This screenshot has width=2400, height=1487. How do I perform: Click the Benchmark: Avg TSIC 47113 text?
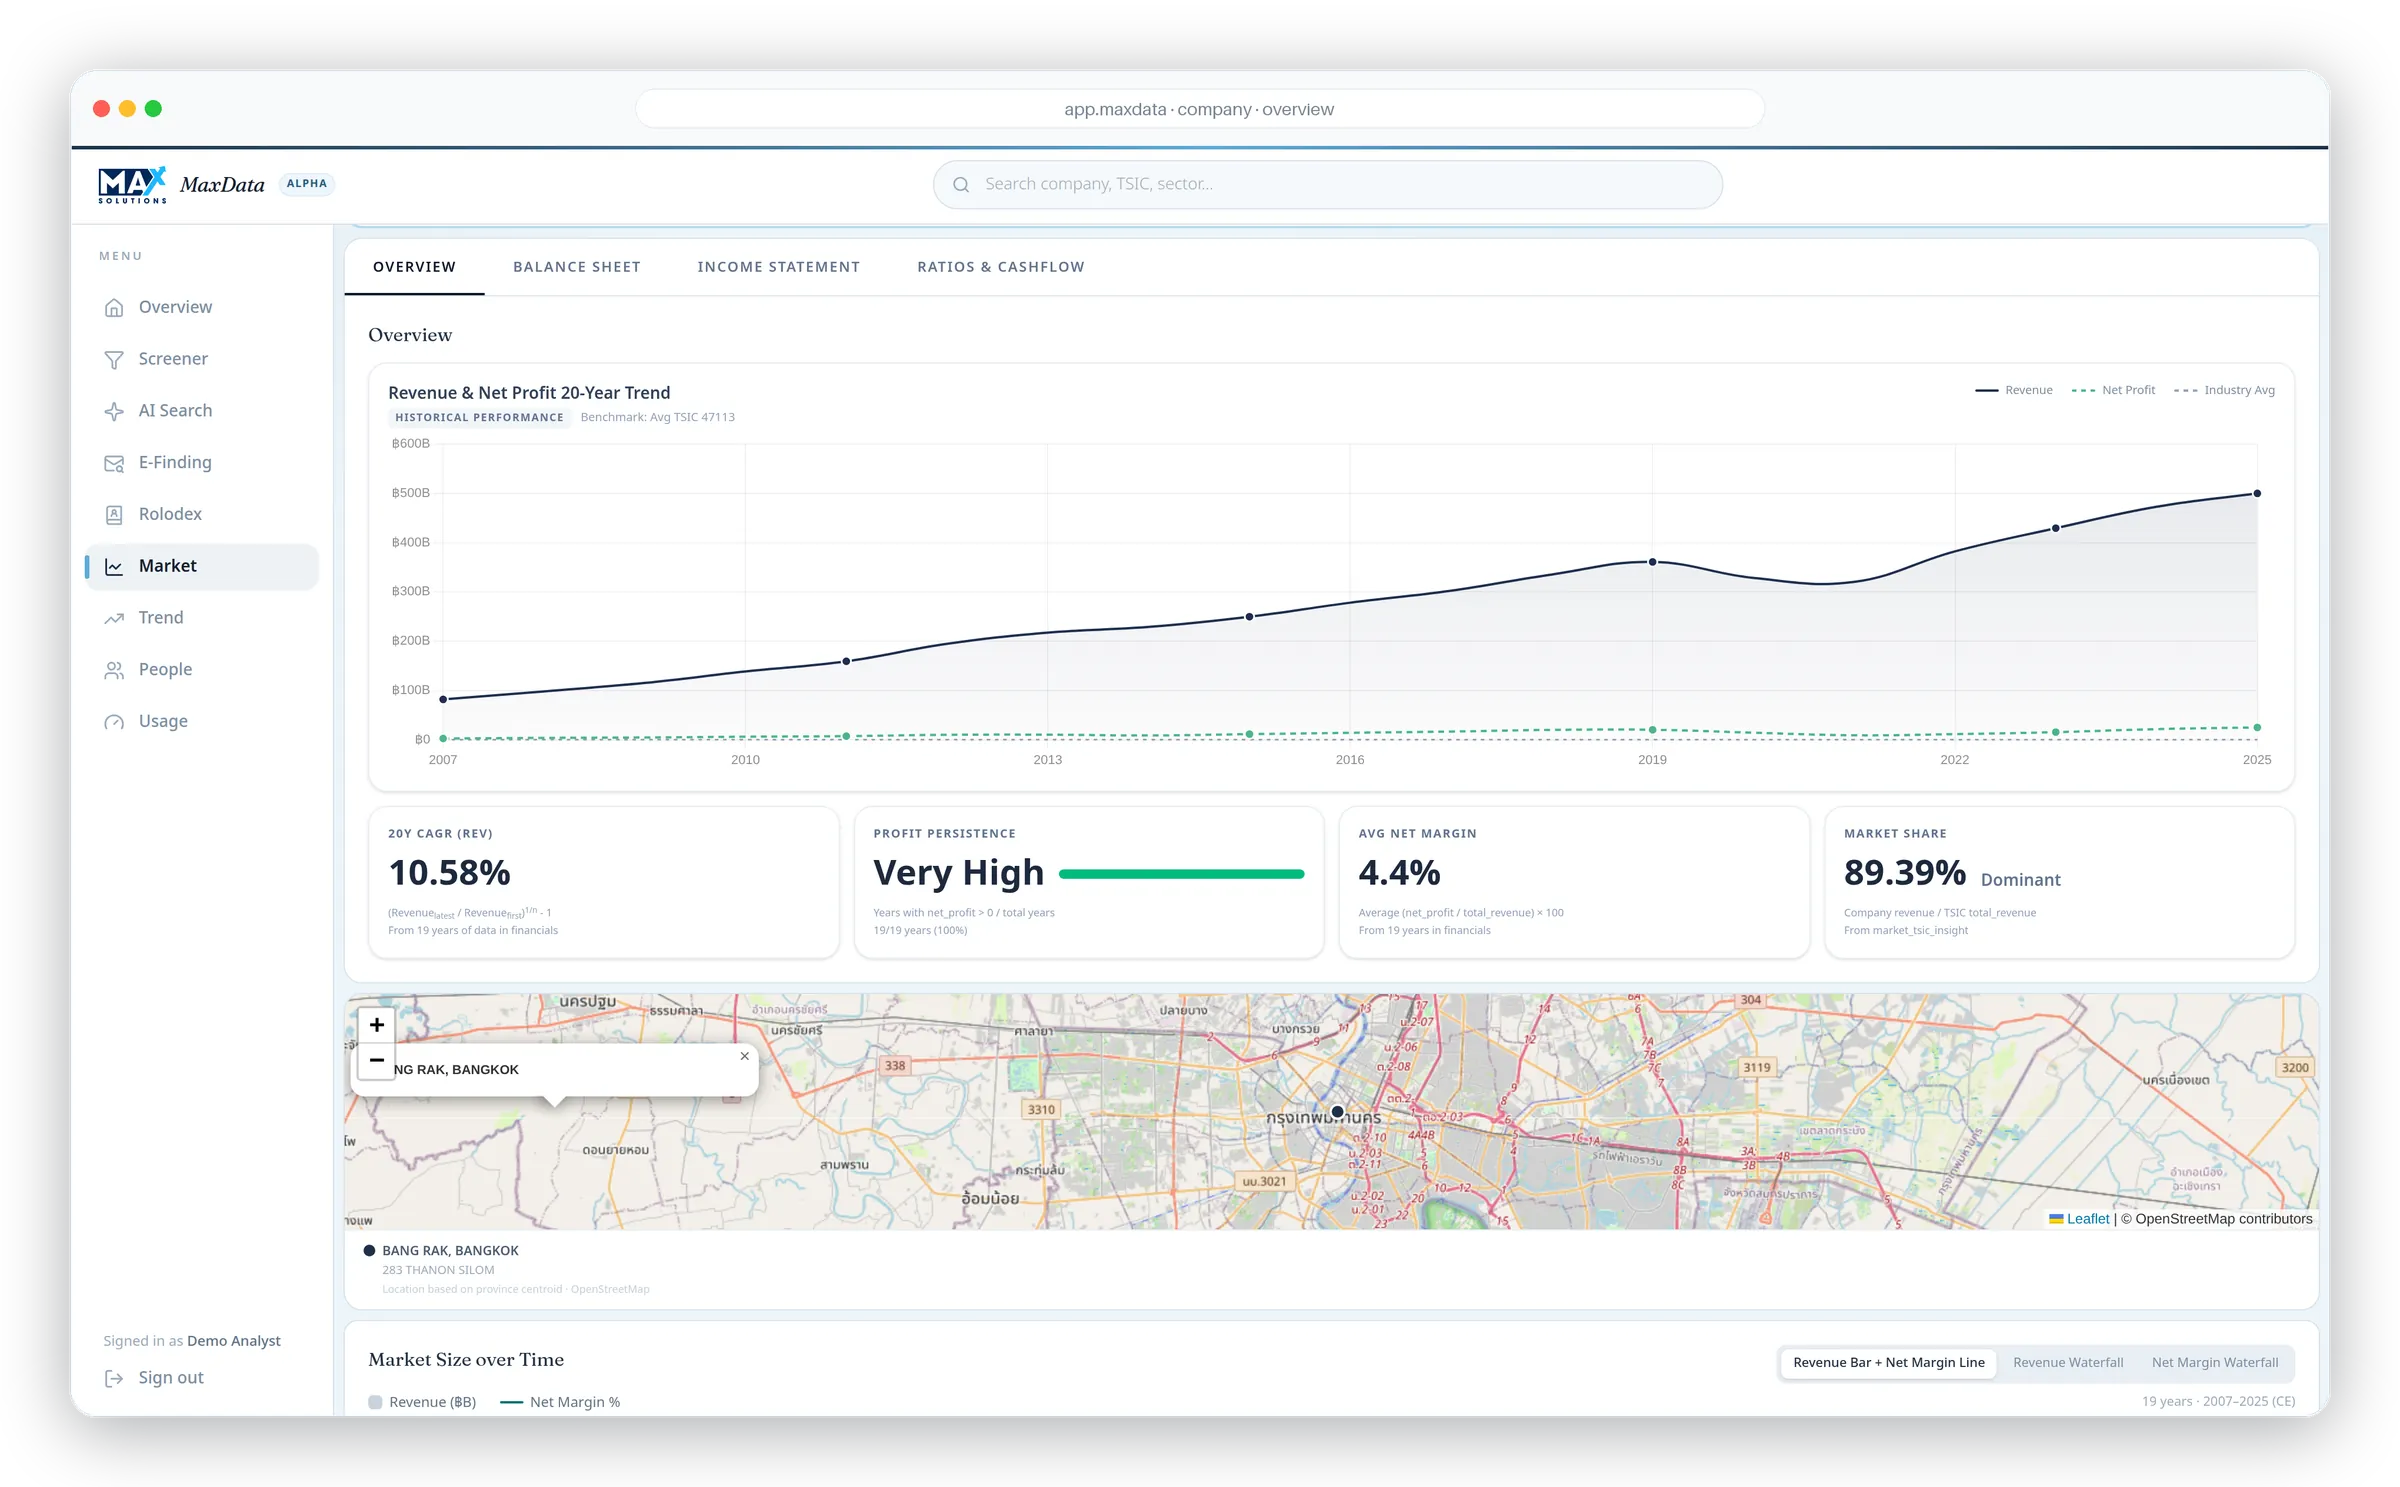657,418
